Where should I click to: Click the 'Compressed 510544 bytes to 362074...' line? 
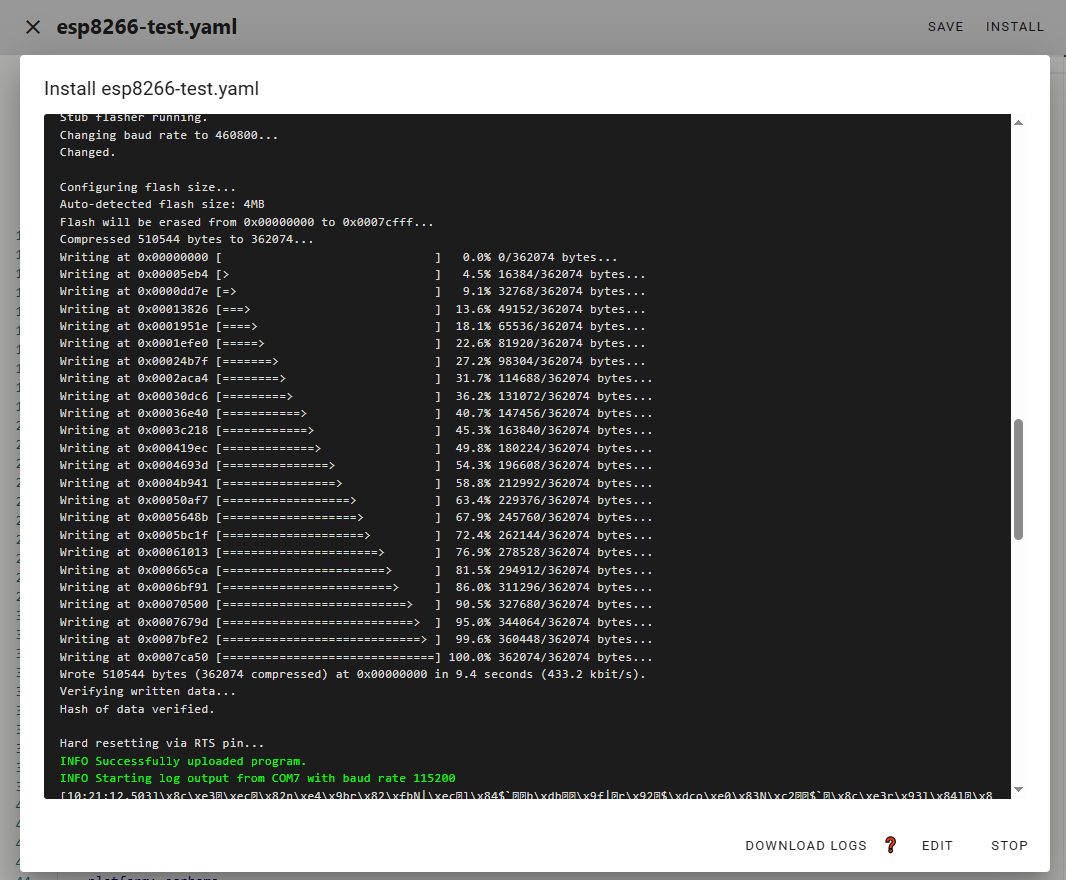(186, 239)
